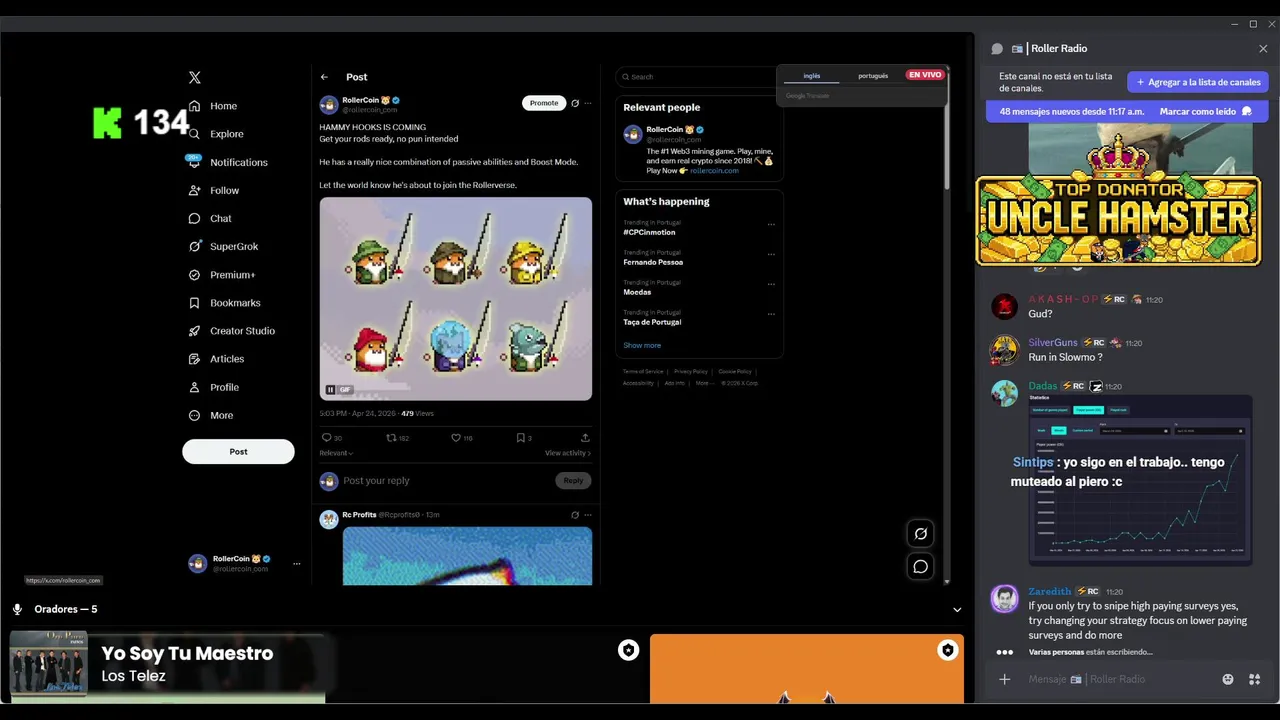1280x720 pixels.
Task: Collapse the Oradores speakers panel chevron
Action: coord(957,610)
